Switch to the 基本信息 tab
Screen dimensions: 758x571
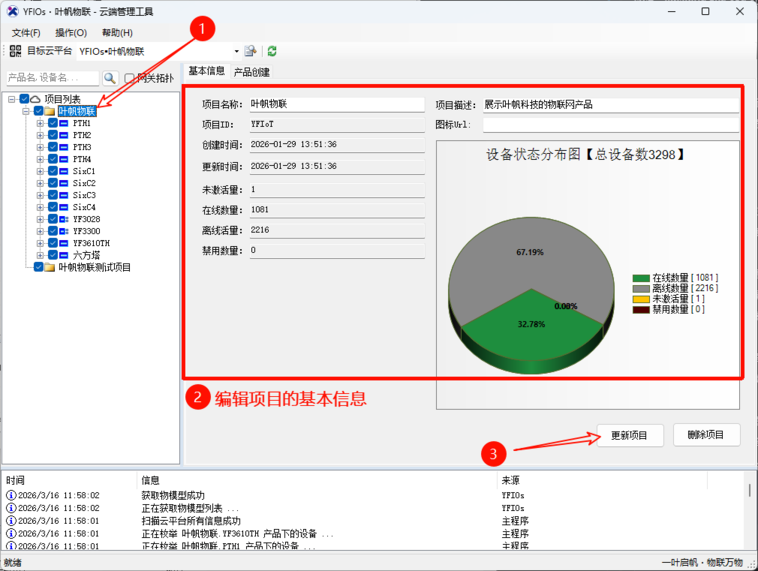coord(206,71)
